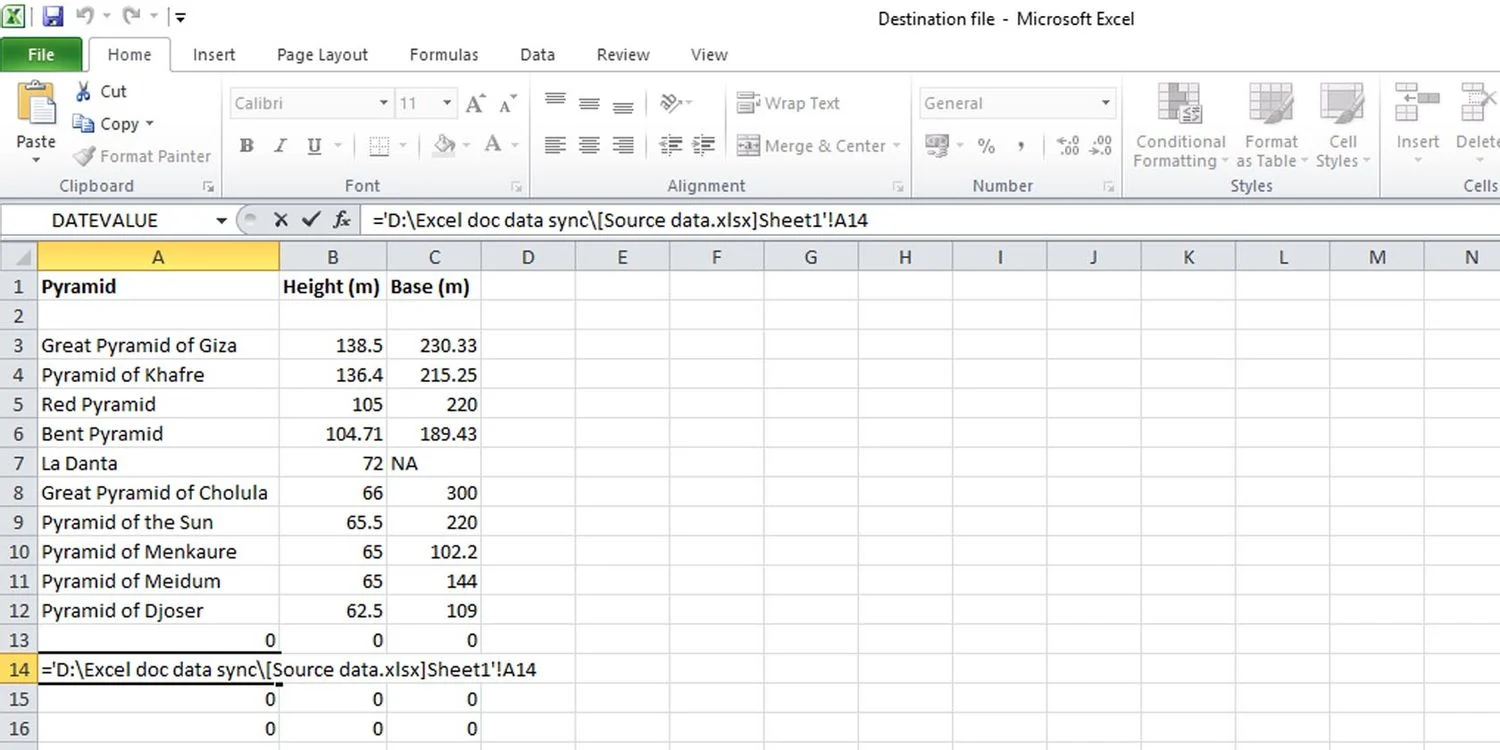Cancel formula entry with X button

point(280,220)
